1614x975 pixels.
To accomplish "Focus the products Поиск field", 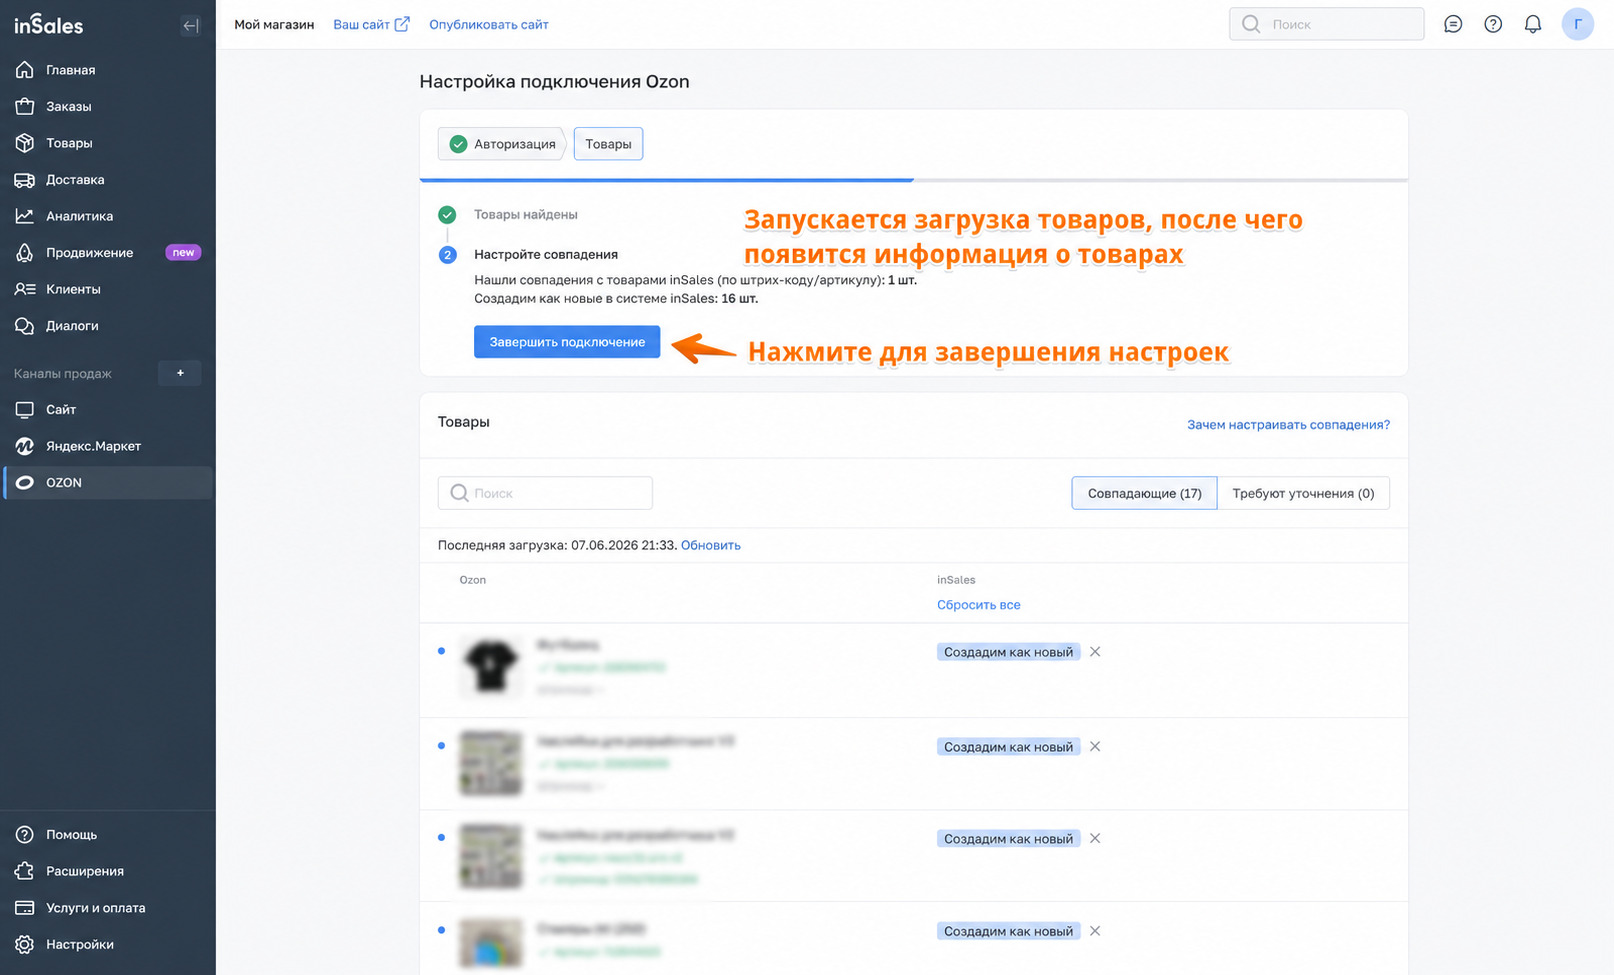I will (545, 493).
